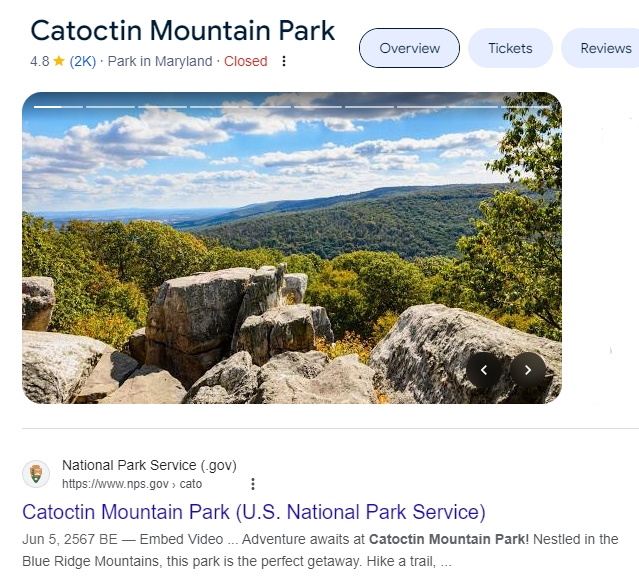Show the next park photo
639x585 pixels.
[528, 370]
